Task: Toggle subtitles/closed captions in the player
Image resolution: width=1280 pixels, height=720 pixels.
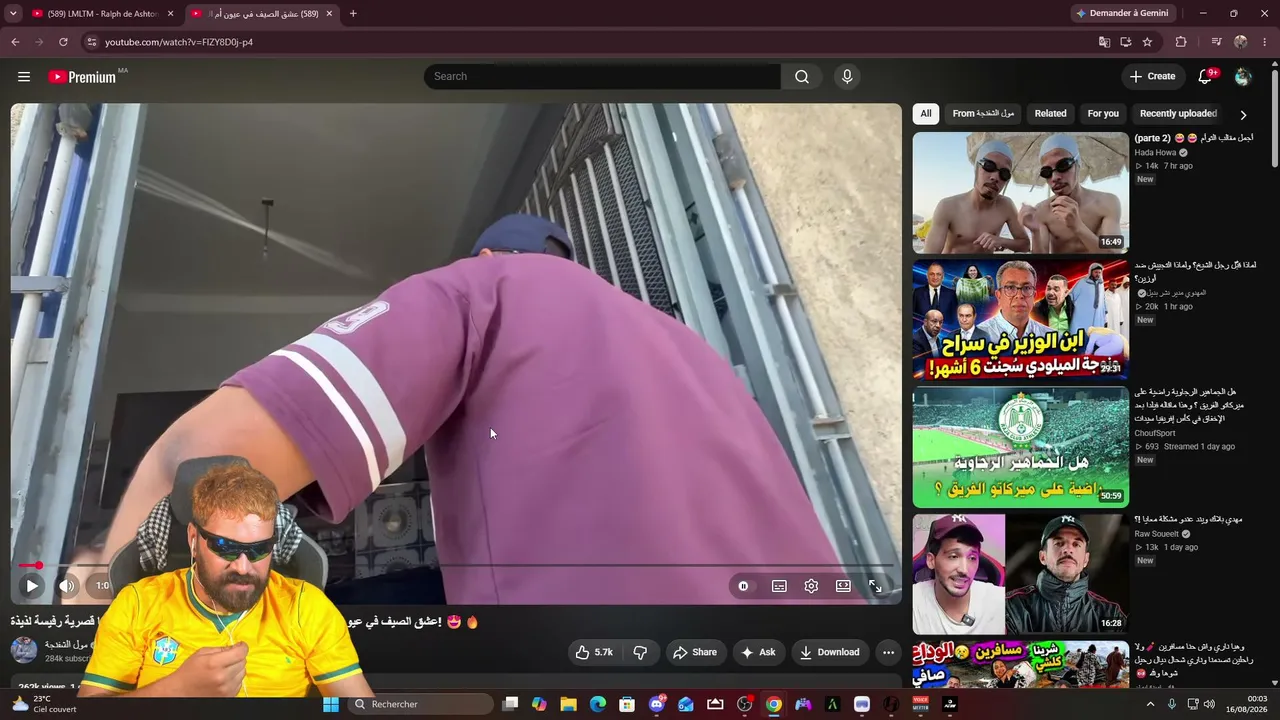Action: point(779,586)
